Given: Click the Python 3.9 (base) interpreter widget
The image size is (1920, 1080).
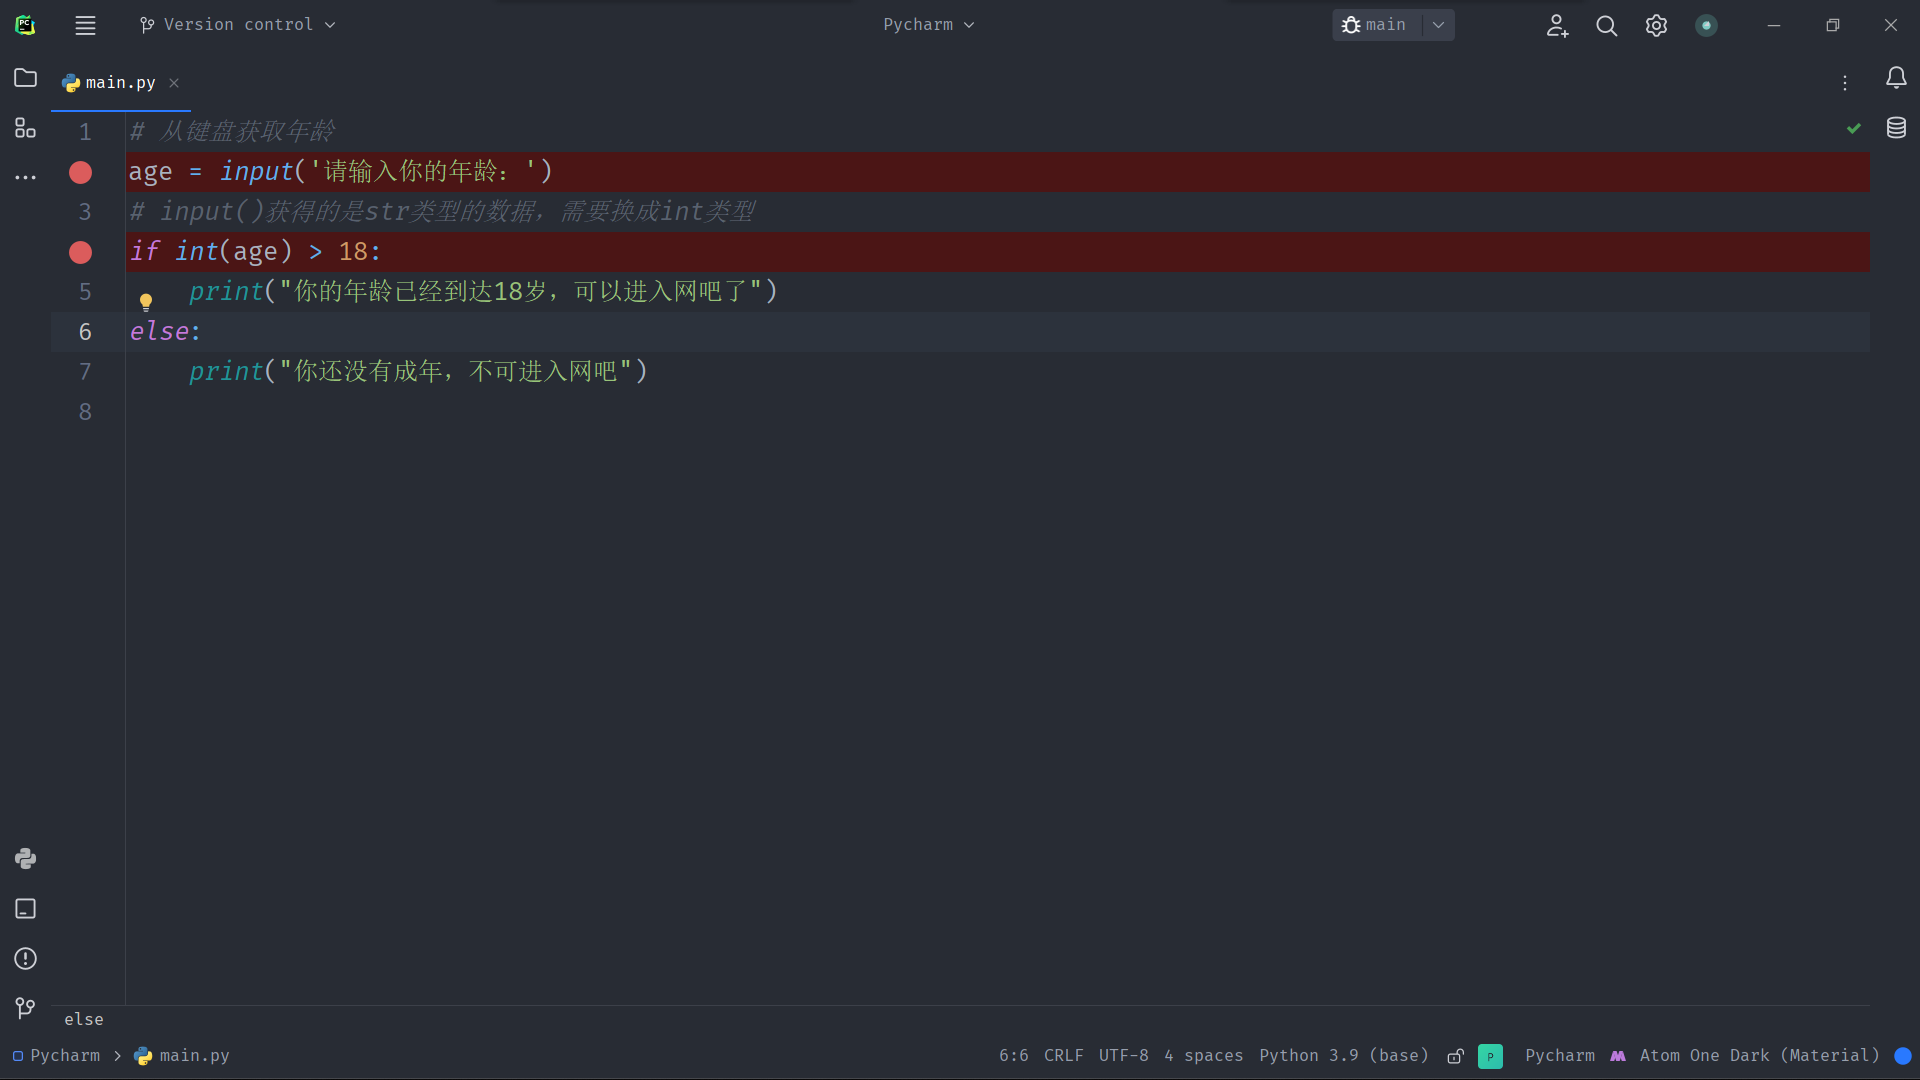Looking at the screenshot, I should tap(1343, 1056).
